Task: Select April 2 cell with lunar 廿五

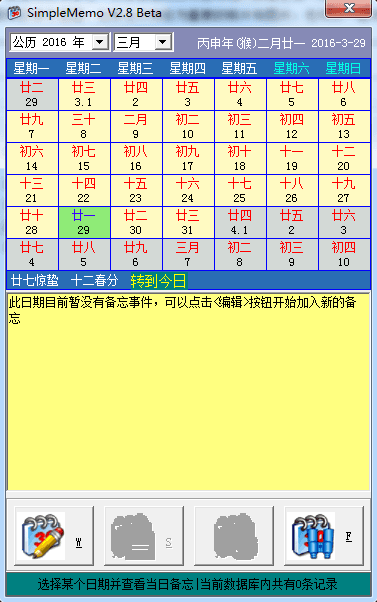Action: coord(292,223)
